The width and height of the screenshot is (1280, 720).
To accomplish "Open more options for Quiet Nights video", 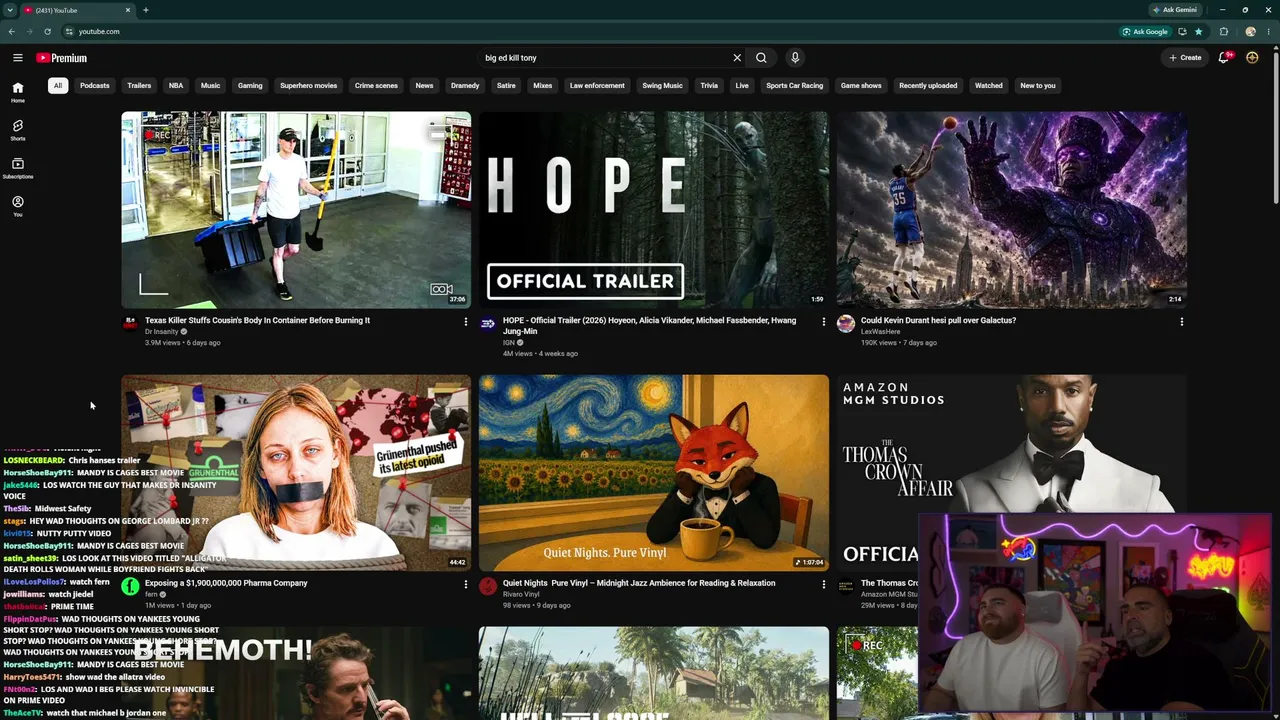I will 823,584.
